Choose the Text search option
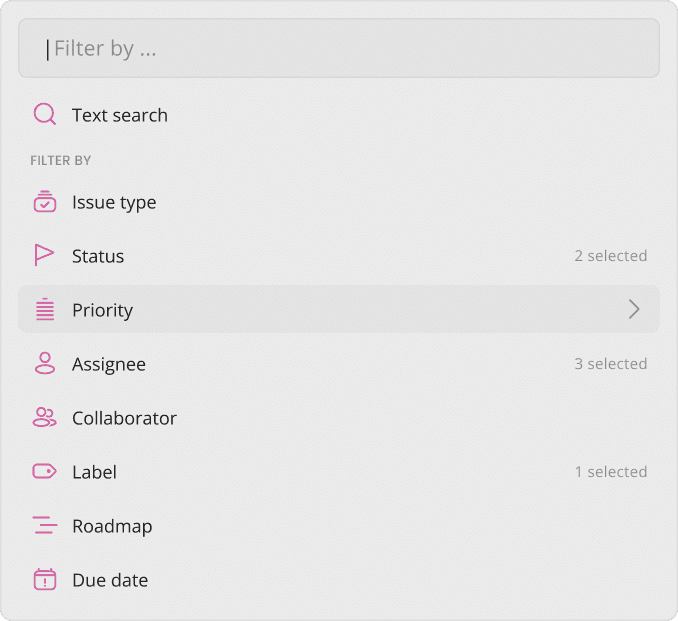The height and width of the screenshot is (621, 678). pos(339,115)
